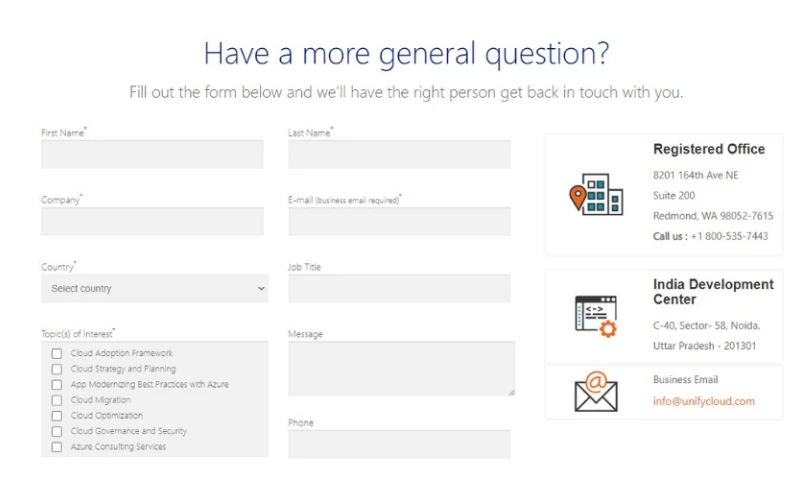The image size is (800, 480).
Task: Select the business E-mail input field
Action: (x=399, y=221)
